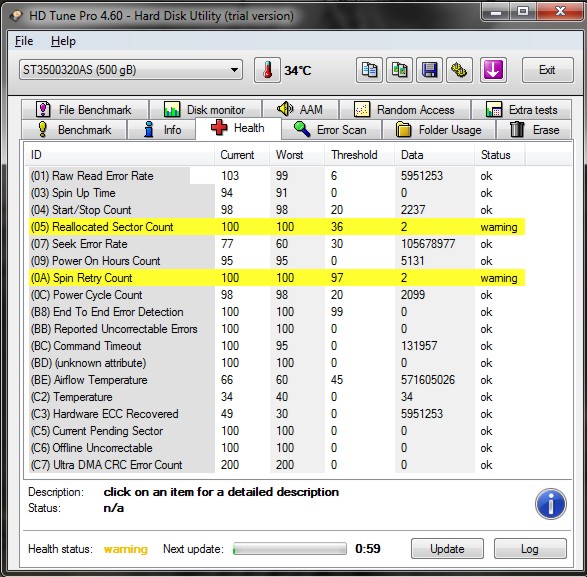This screenshot has height=577, width=587.
Task: Open the Erase tab
Action: point(534,130)
